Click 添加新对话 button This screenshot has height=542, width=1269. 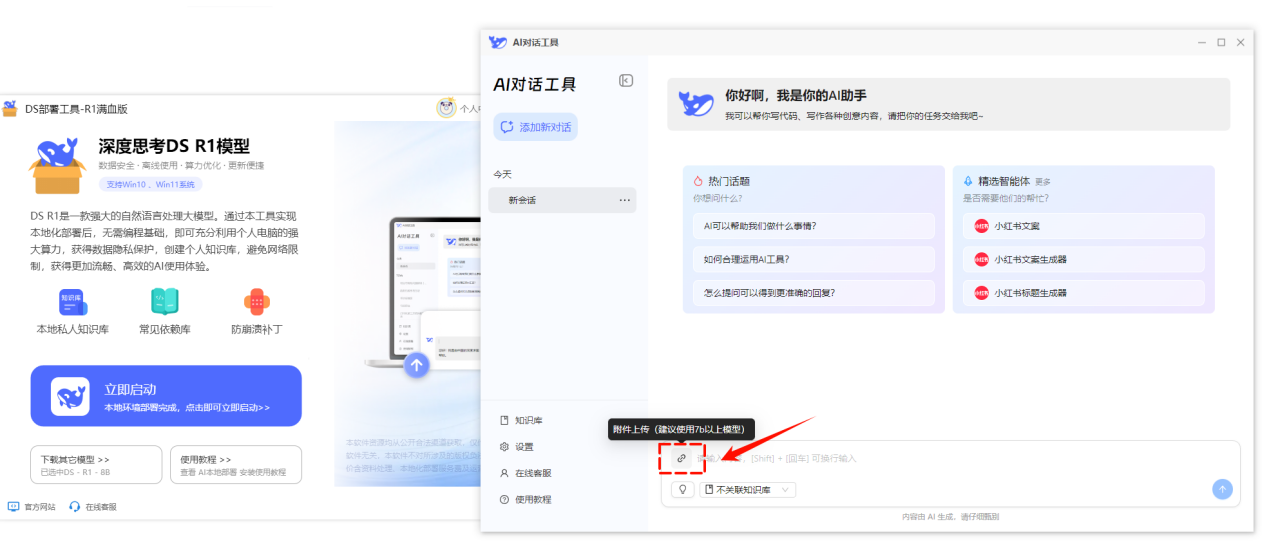point(535,127)
